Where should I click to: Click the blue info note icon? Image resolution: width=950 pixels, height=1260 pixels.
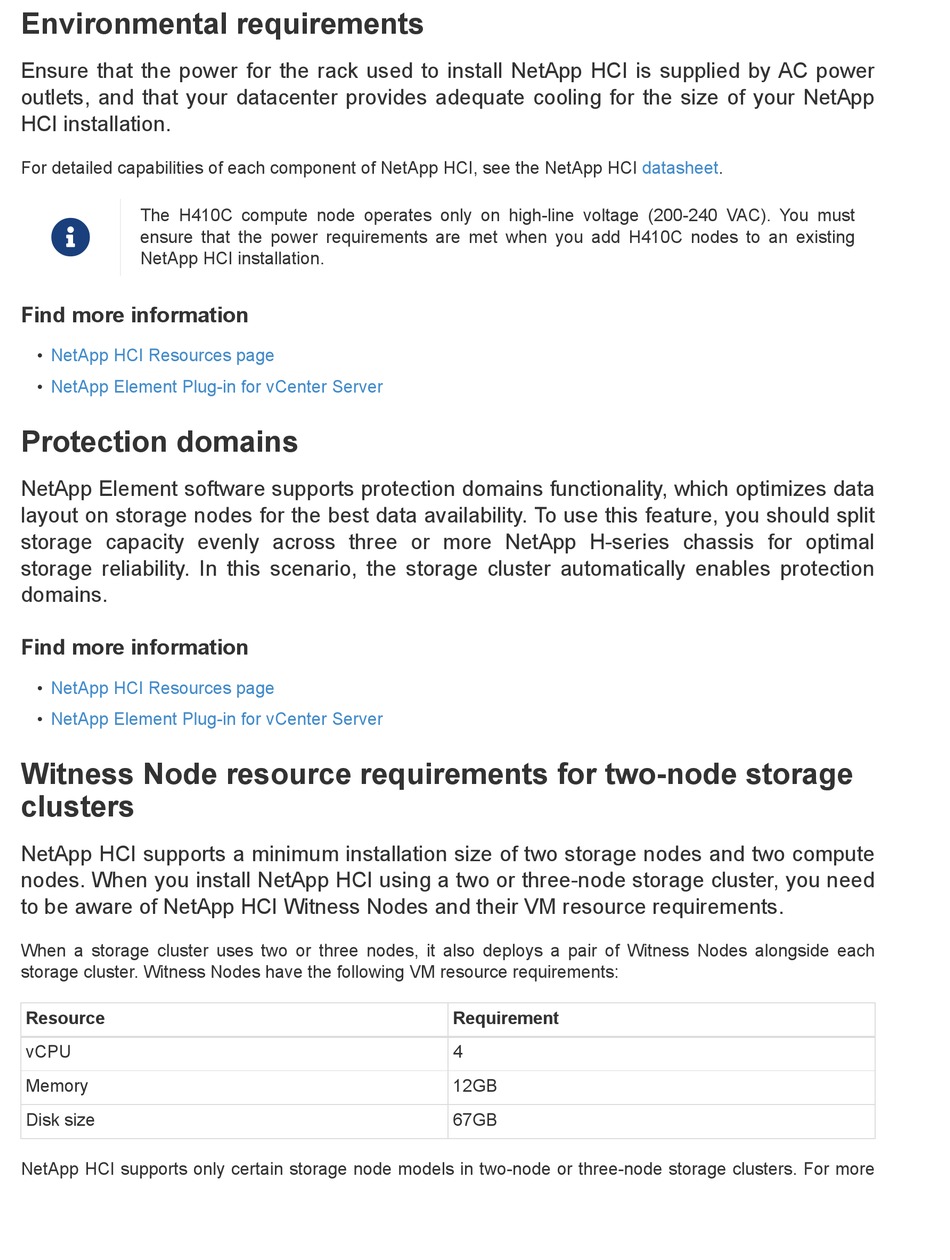pos(70,237)
